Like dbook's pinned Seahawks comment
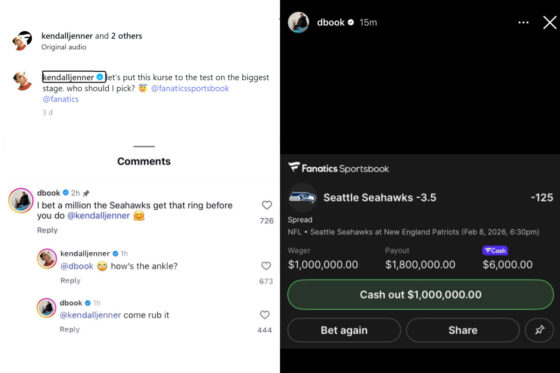 266,205
